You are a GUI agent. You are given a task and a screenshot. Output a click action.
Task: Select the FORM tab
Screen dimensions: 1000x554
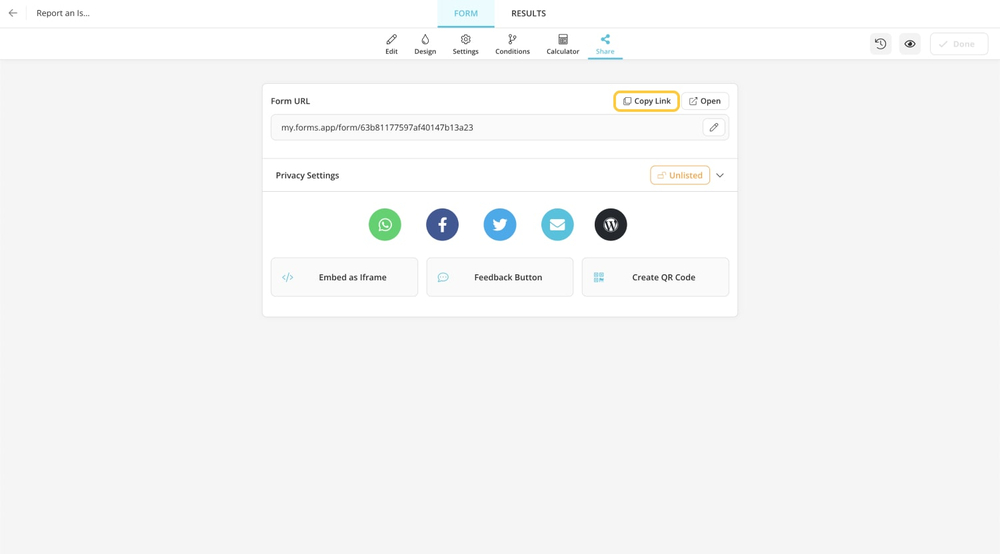pos(466,13)
